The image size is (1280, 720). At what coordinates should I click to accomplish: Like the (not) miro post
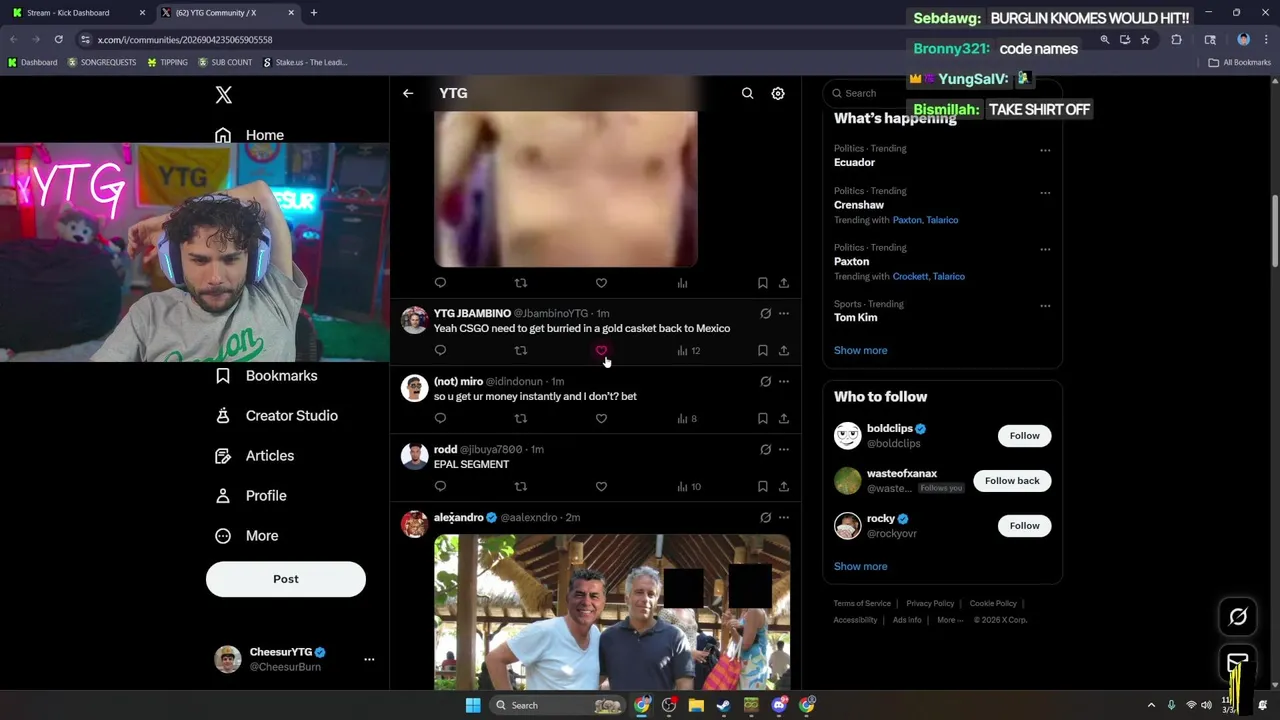coord(601,419)
